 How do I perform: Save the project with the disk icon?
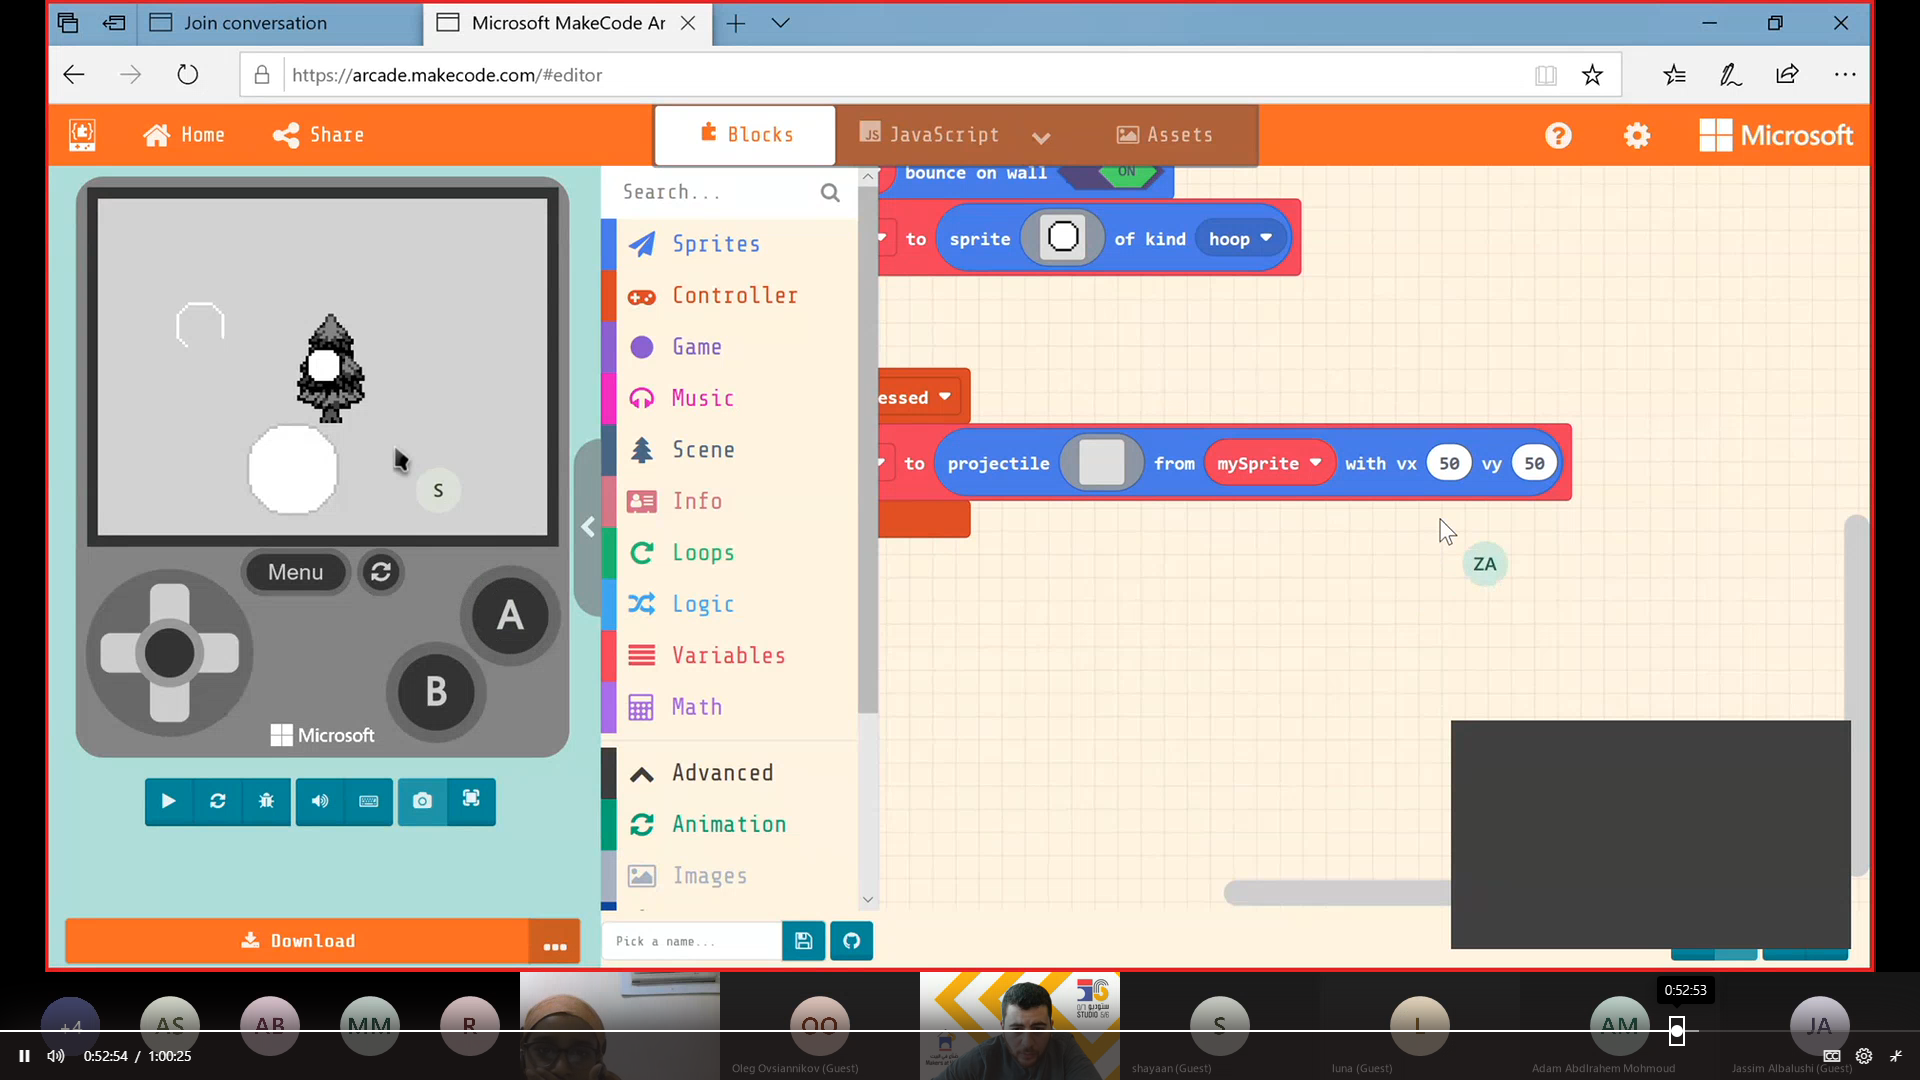click(803, 941)
